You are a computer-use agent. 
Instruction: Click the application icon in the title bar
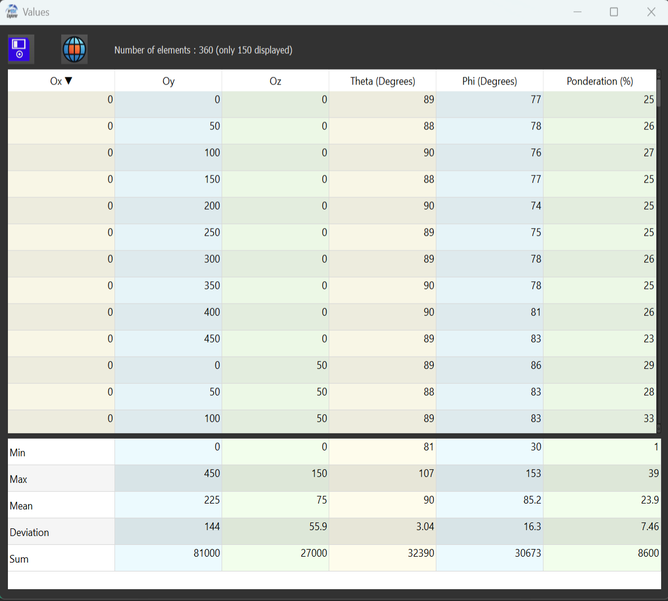pos(12,12)
